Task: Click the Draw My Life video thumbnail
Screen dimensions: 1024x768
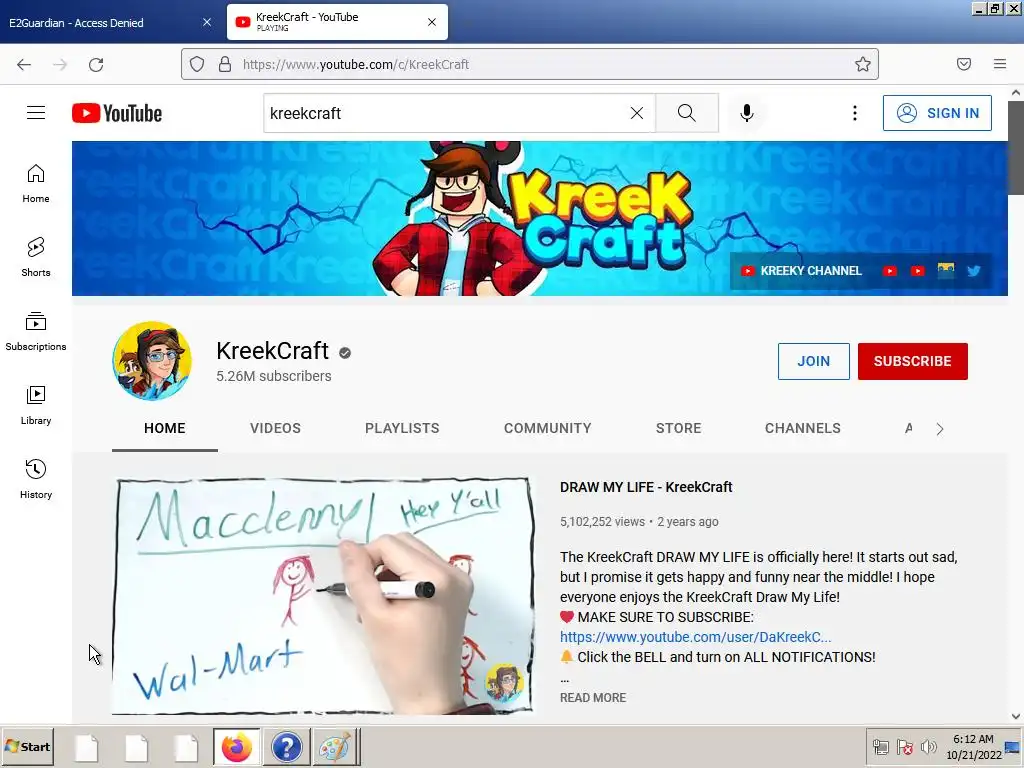Action: [x=323, y=596]
